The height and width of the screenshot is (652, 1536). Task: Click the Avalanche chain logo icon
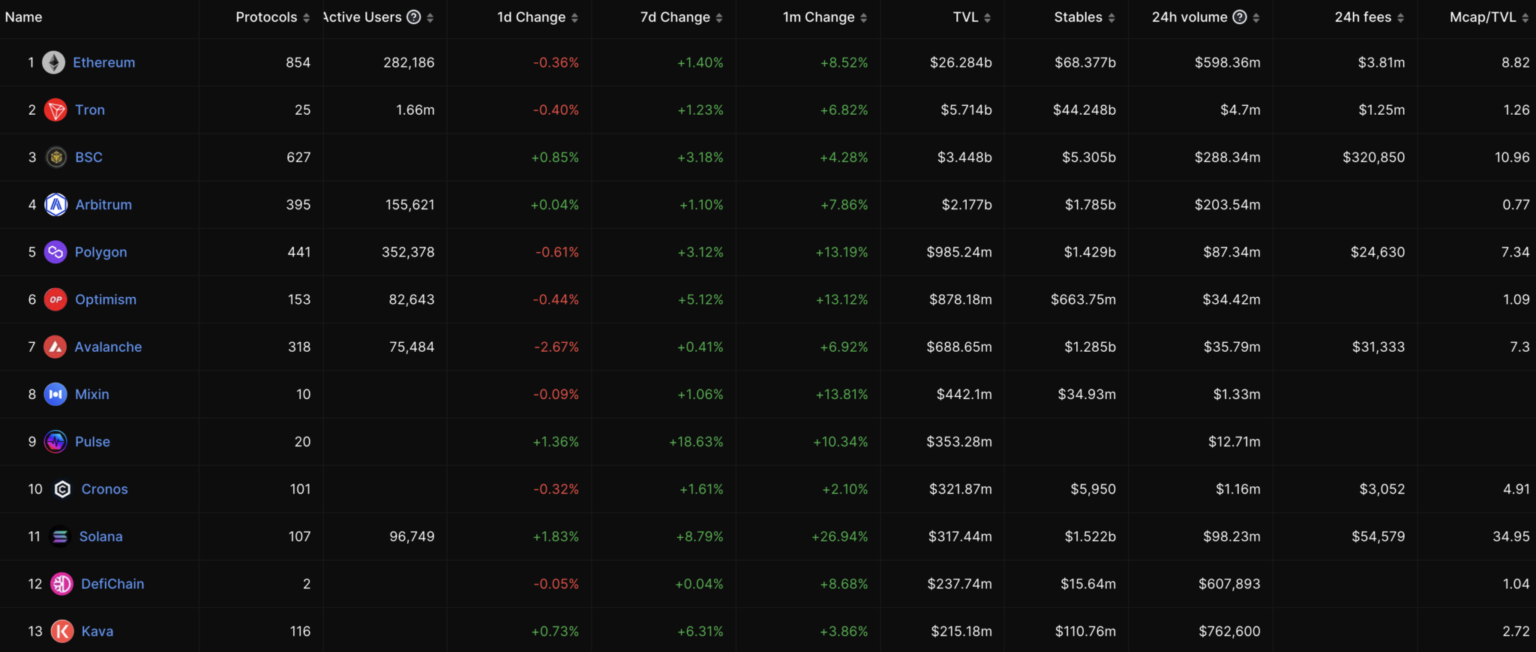click(x=56, y=347)
